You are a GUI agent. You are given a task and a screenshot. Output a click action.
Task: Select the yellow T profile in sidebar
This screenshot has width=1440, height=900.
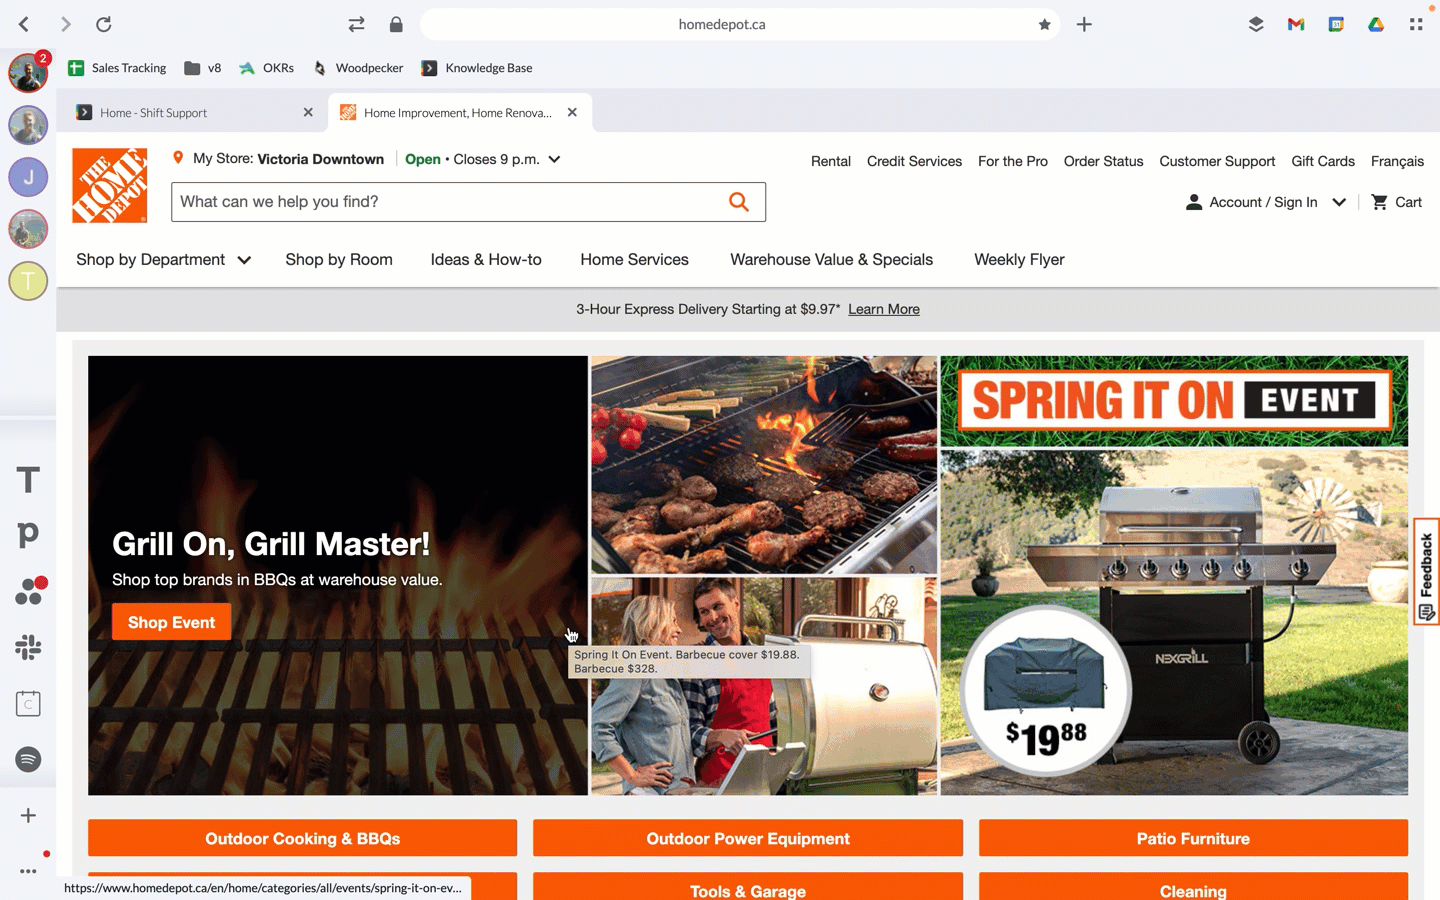(28, 281)
